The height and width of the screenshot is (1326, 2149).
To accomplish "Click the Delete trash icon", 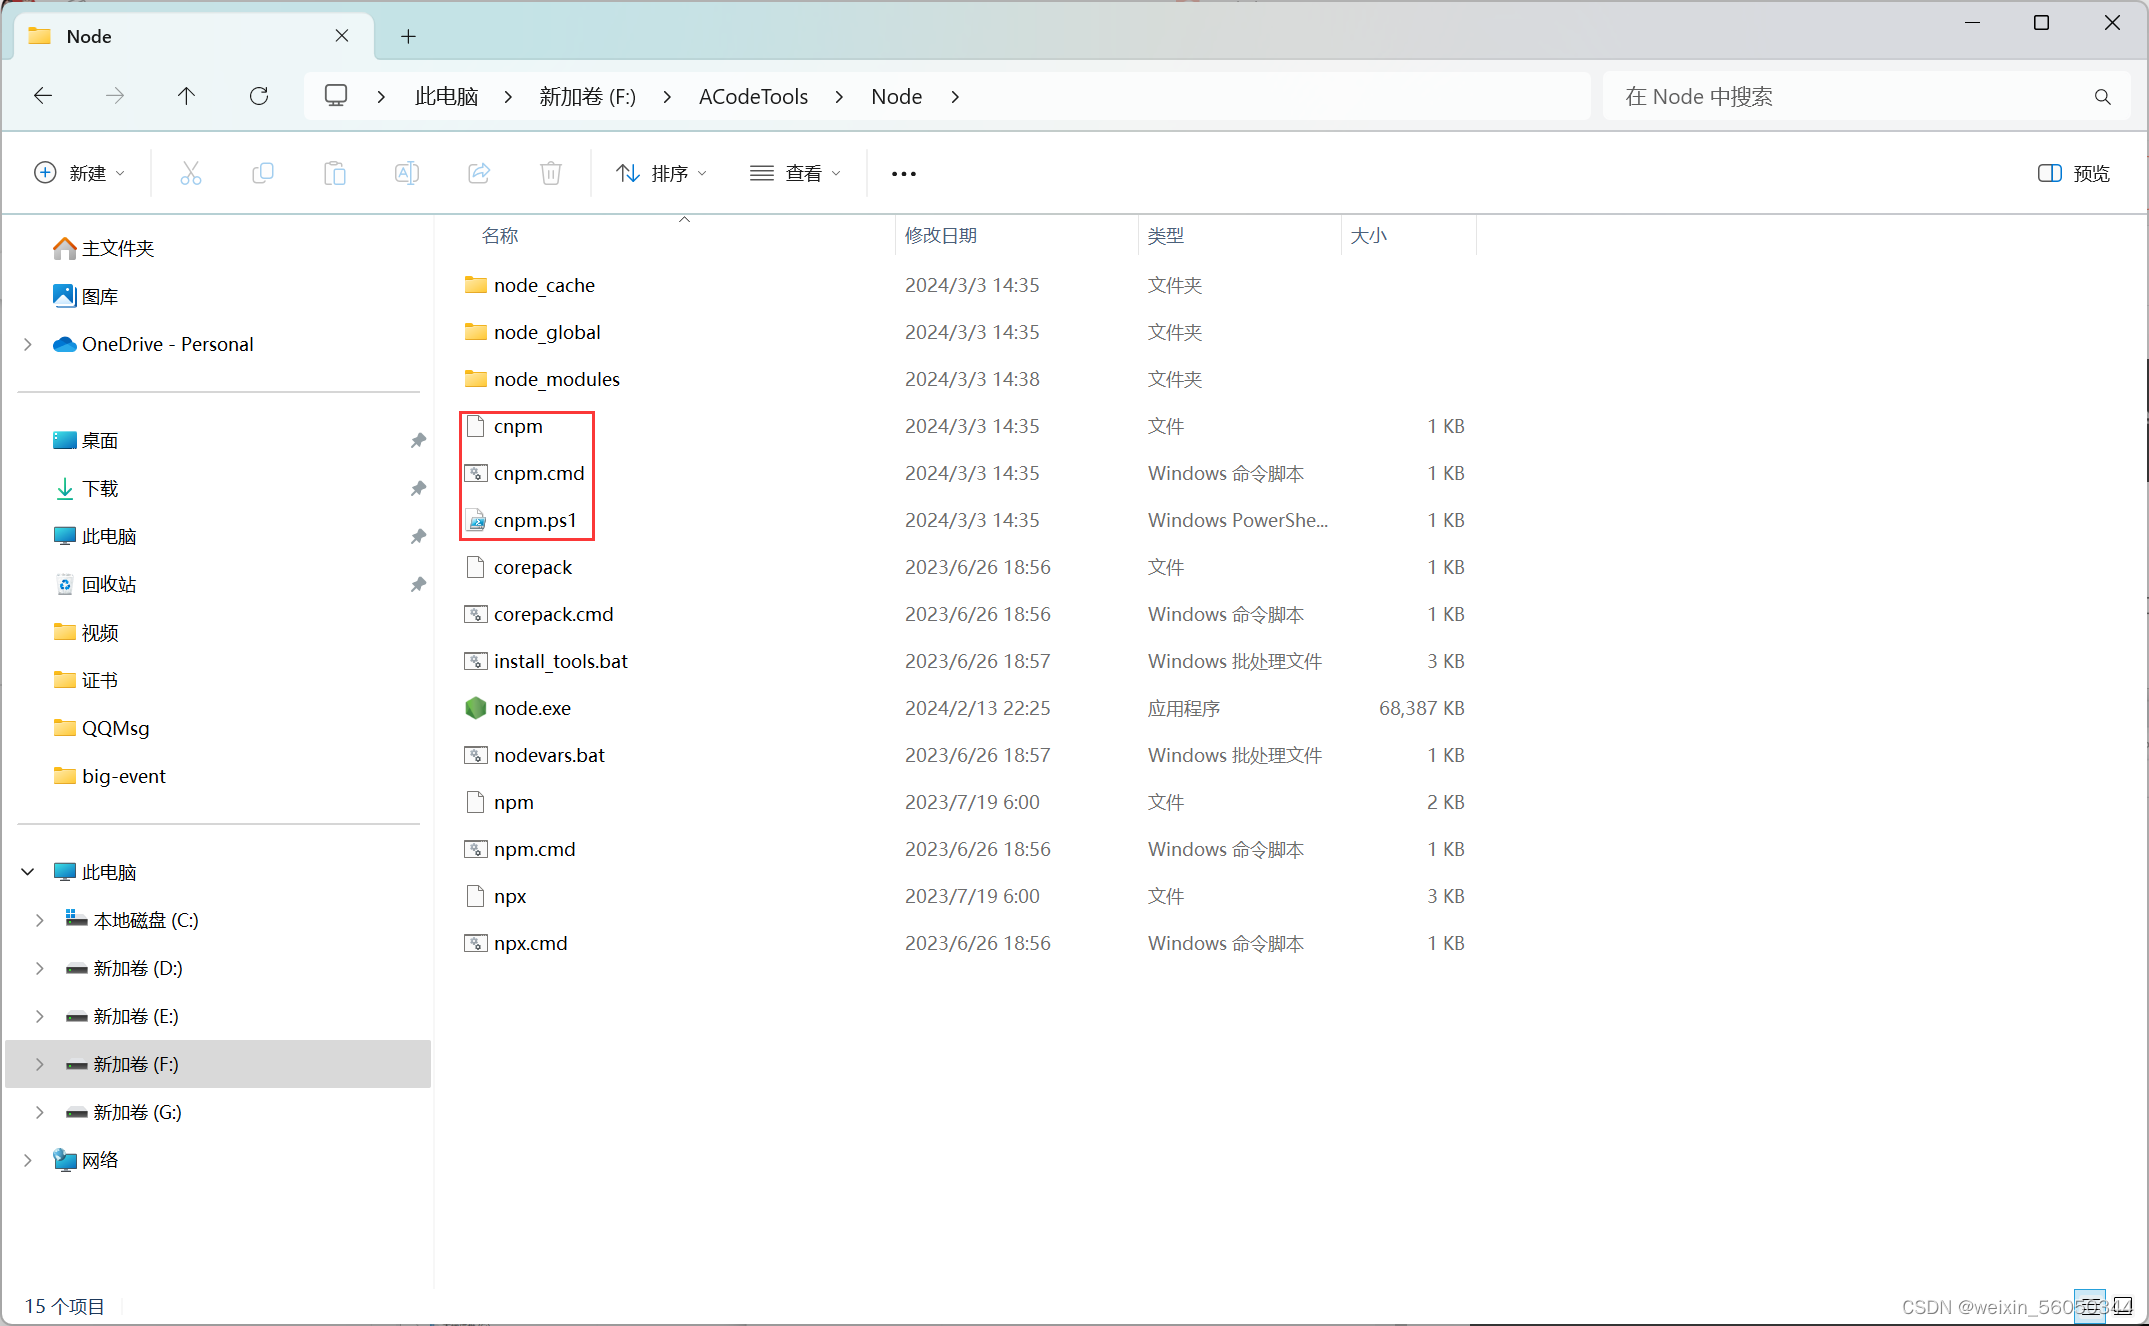I will (551, 173).
